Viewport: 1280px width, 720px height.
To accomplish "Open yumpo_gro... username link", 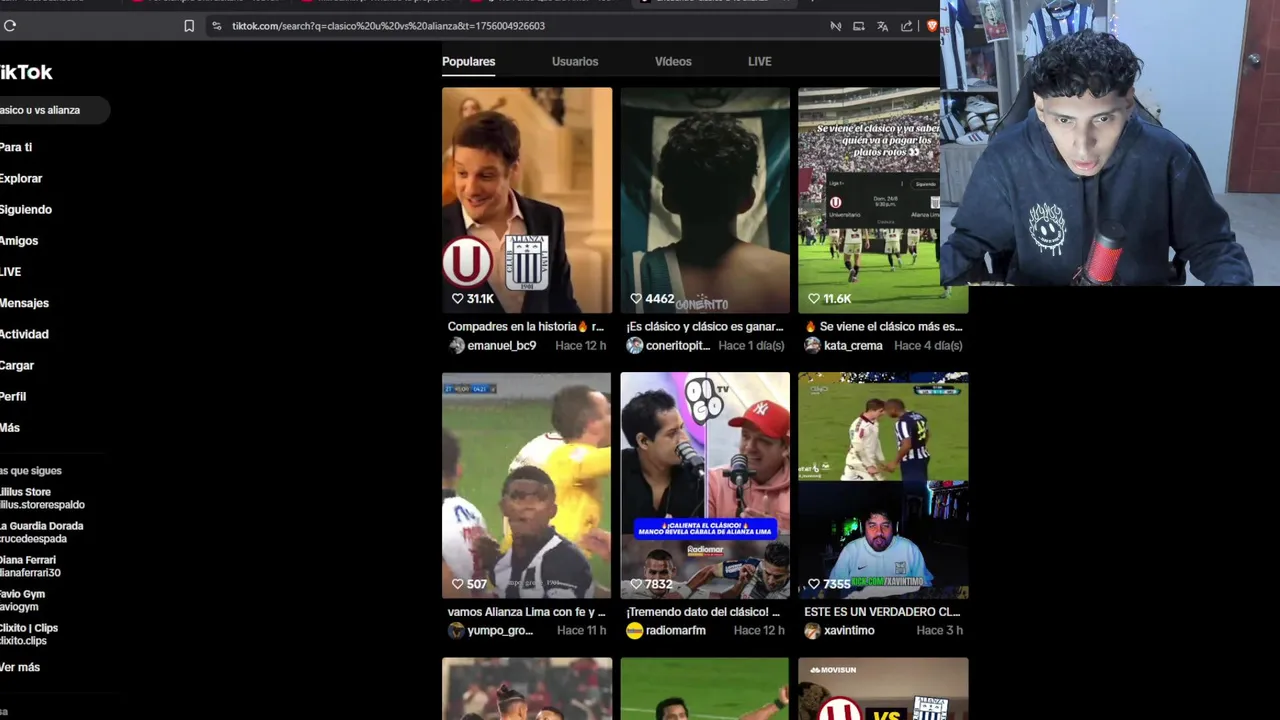I will (500, 630).
